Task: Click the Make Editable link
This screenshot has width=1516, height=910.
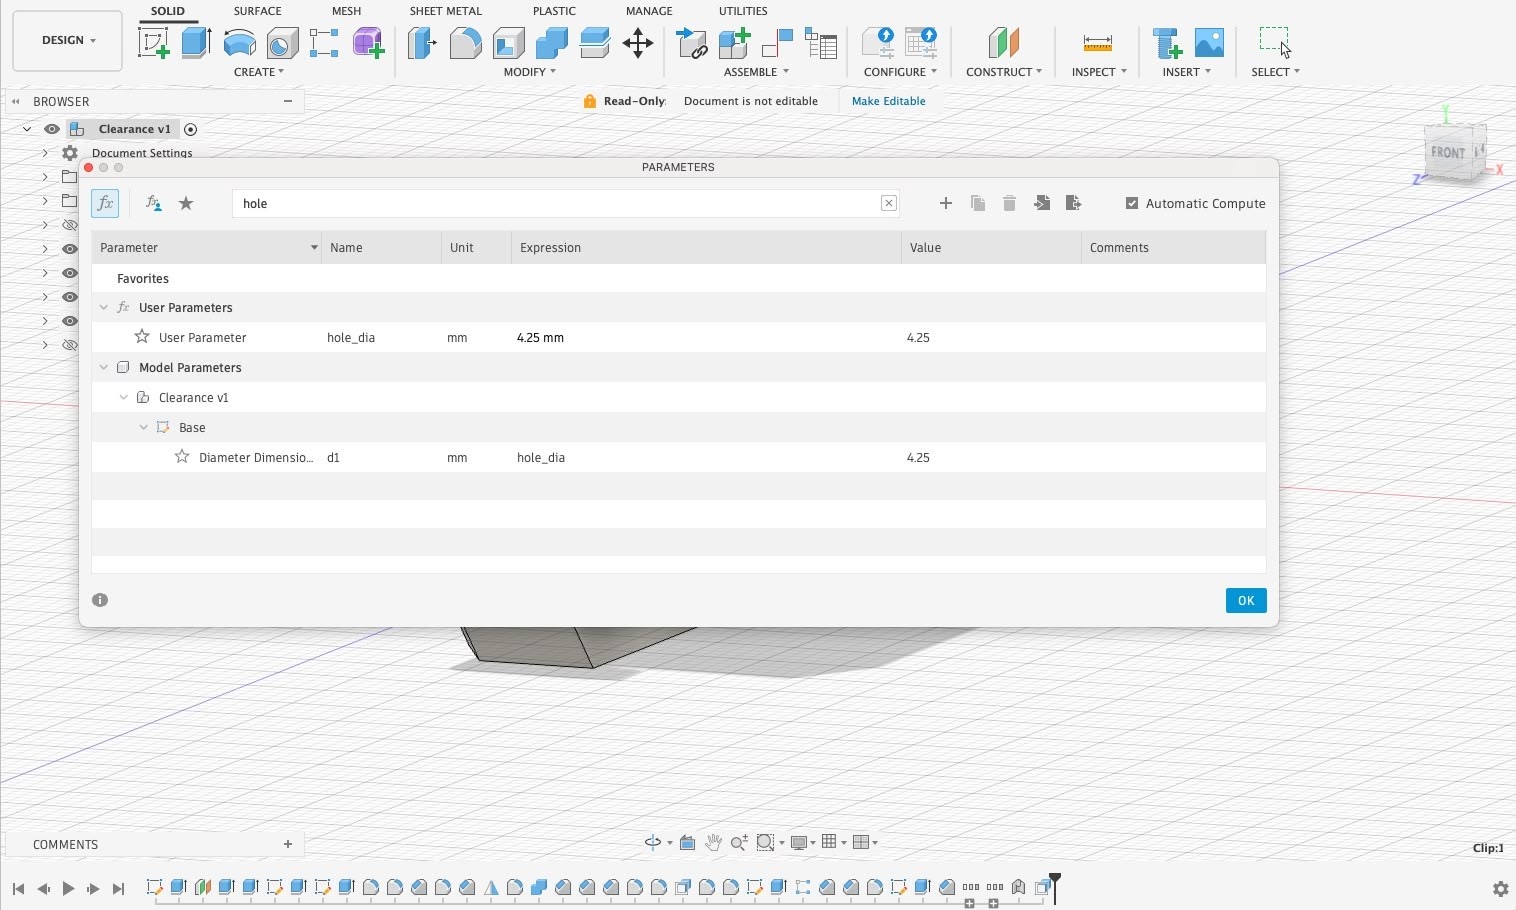Action: (x=888, y=101)
